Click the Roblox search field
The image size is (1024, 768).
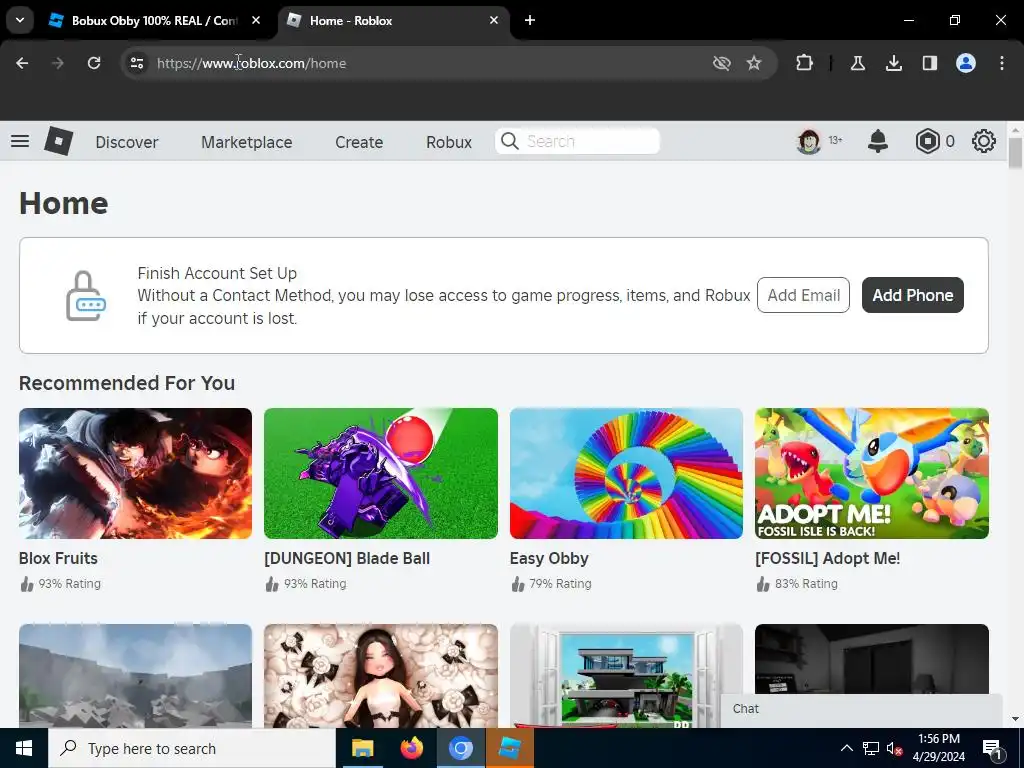point(577,141)
